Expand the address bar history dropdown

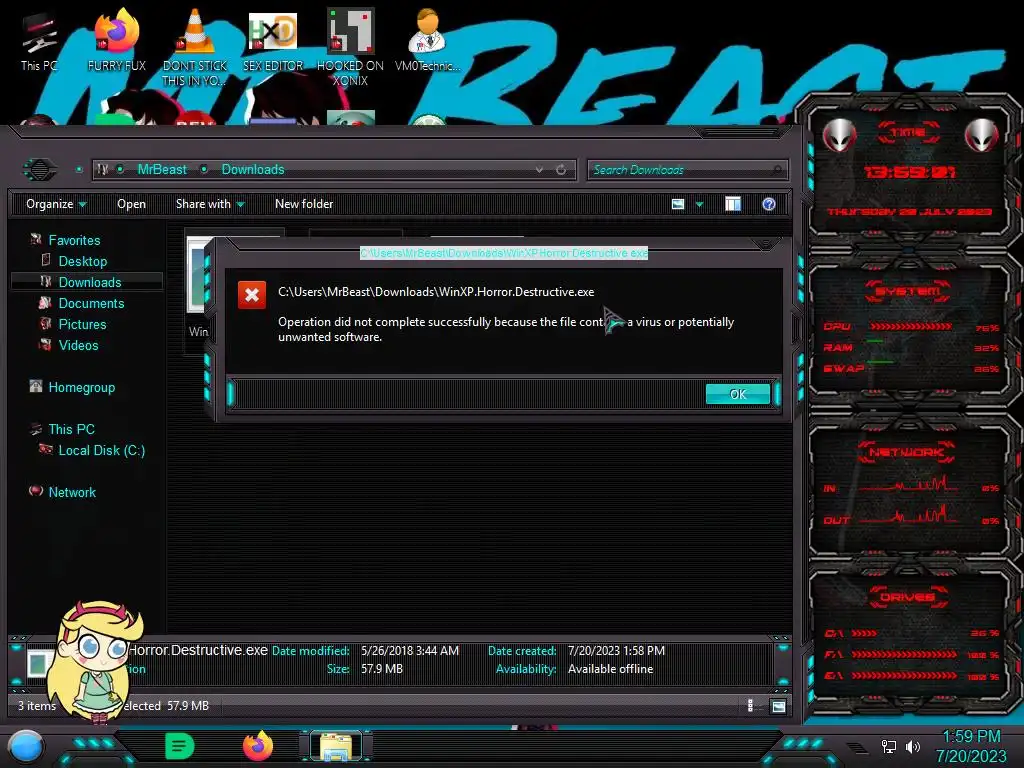point(539,170)
